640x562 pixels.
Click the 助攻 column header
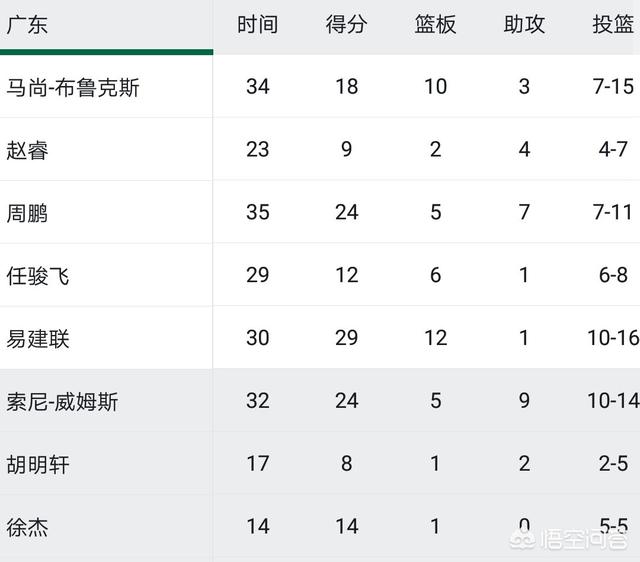pos(524,24)
